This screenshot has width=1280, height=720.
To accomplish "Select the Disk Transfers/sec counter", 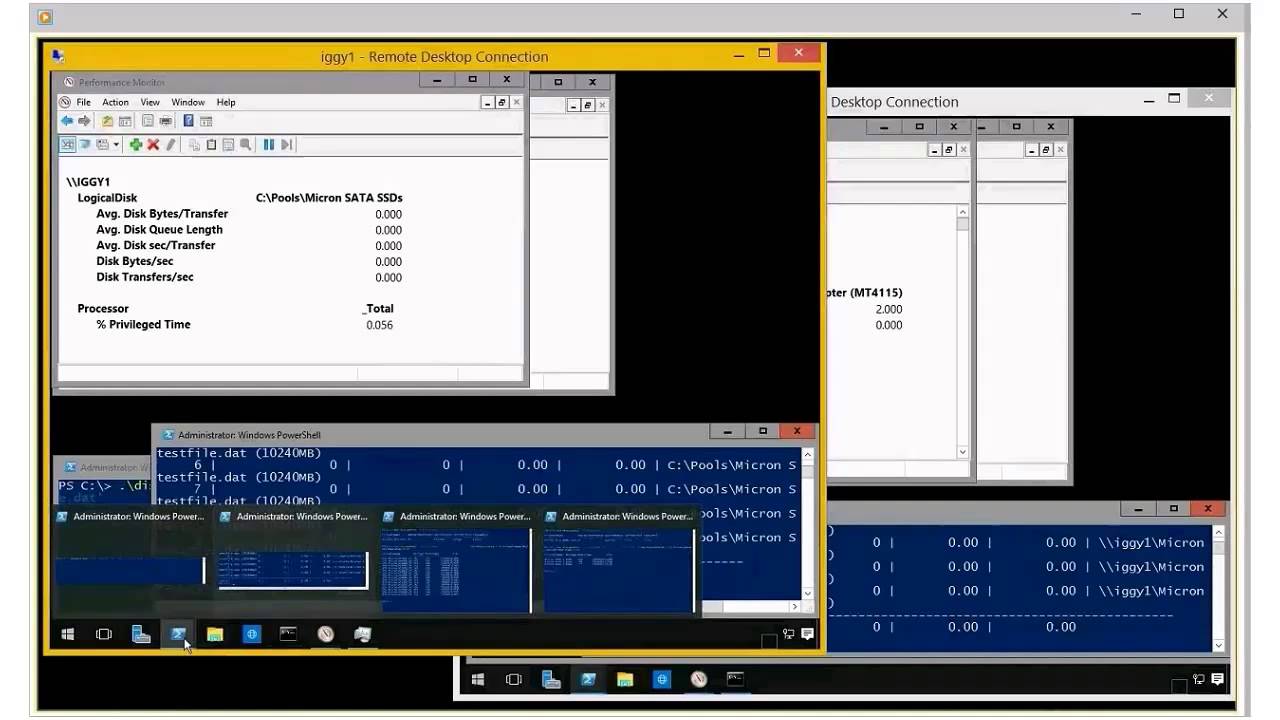I will 145,277.
